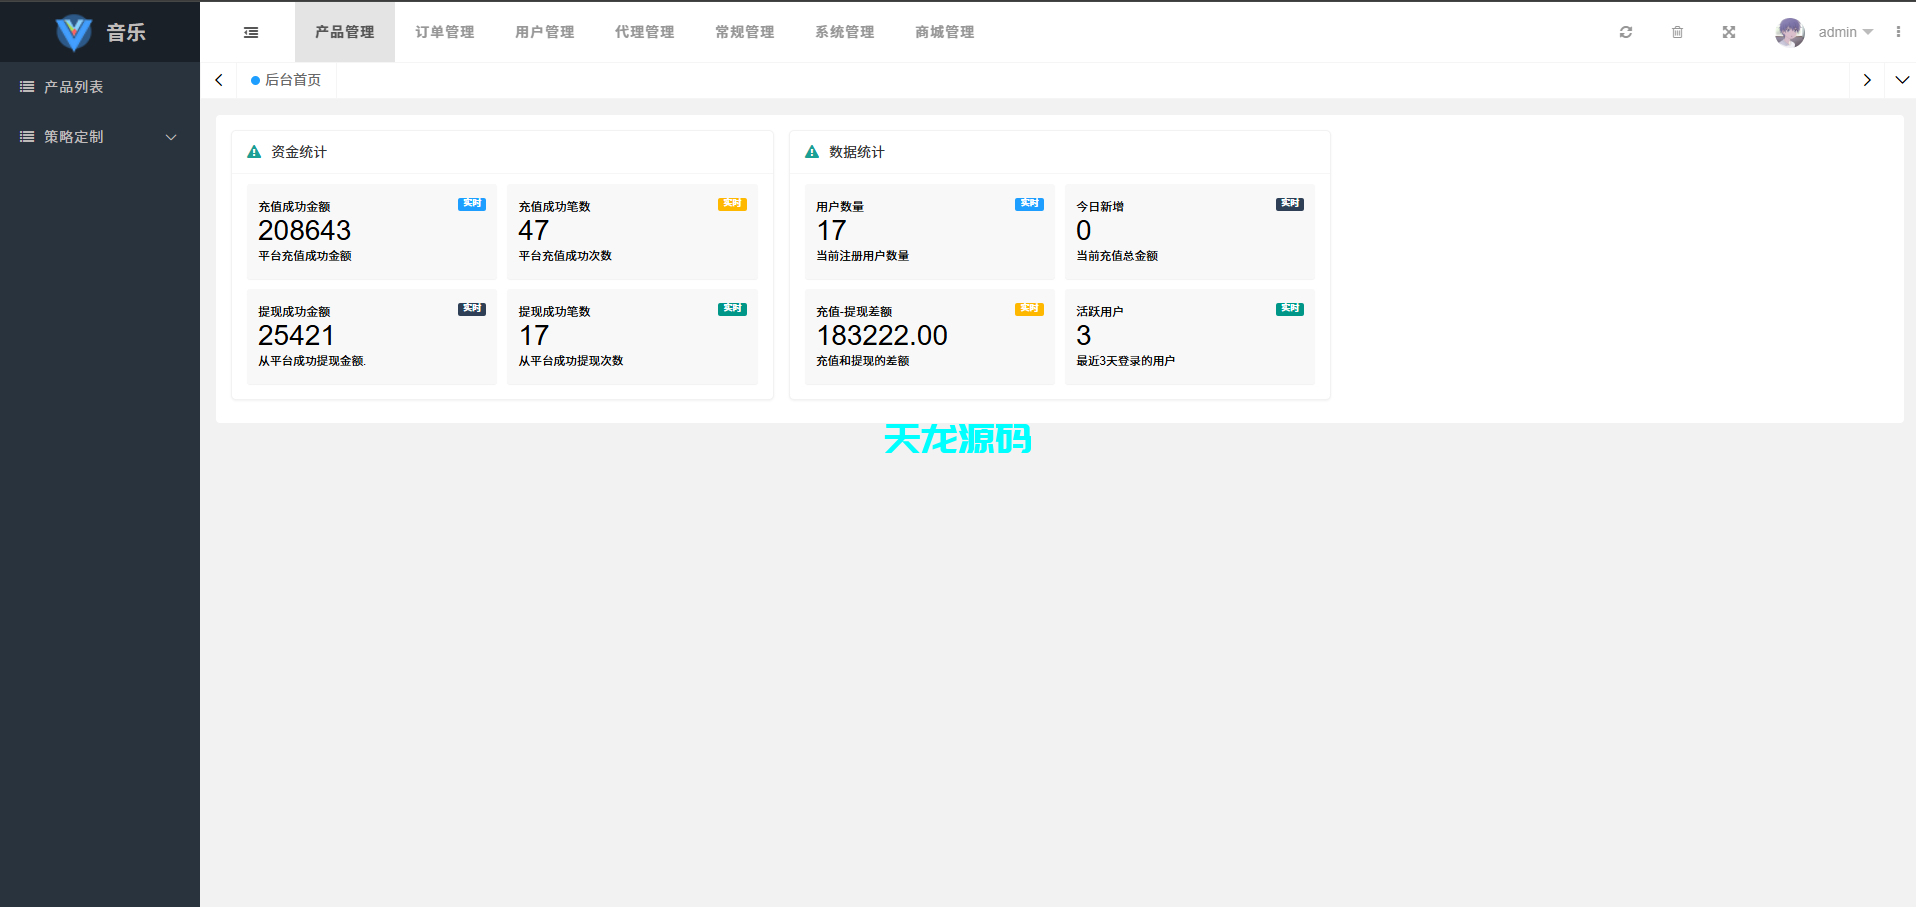Click the list icon beside 产品列表
Viewport: 1916px width, 907px height.
(27, 86)
